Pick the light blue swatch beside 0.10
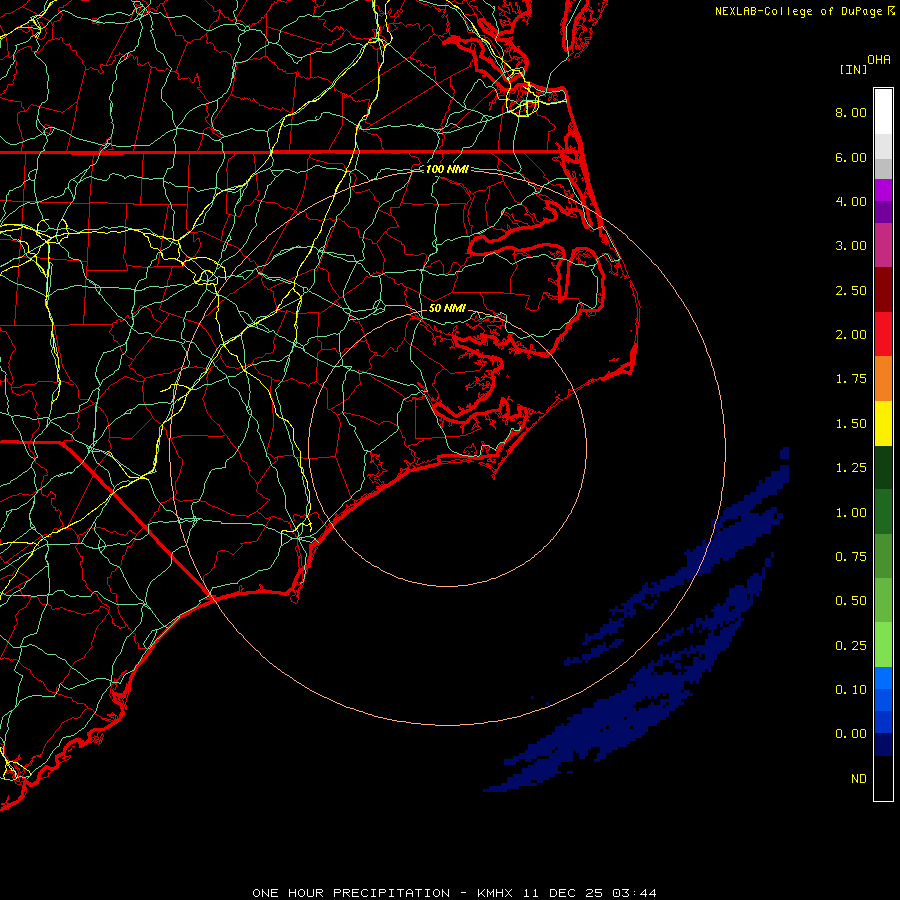The image size is (900, 900). pyautogui.click(x=883, y=678)
